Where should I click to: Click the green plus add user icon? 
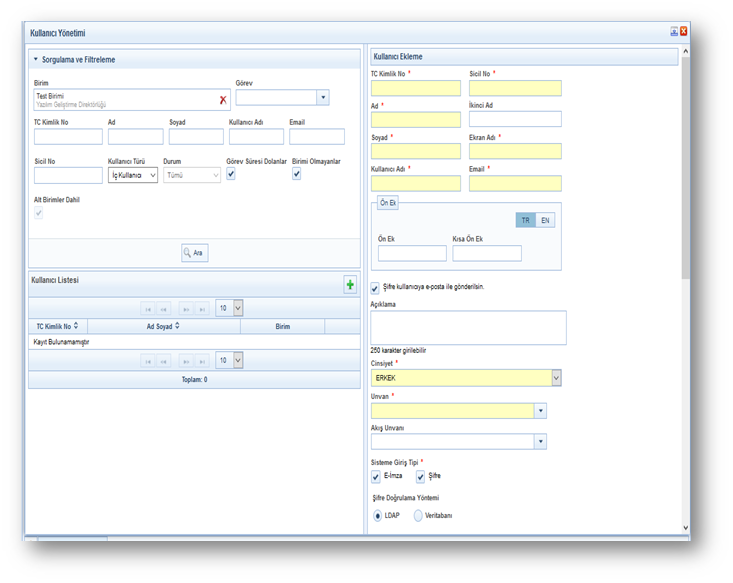coord(350,285)
